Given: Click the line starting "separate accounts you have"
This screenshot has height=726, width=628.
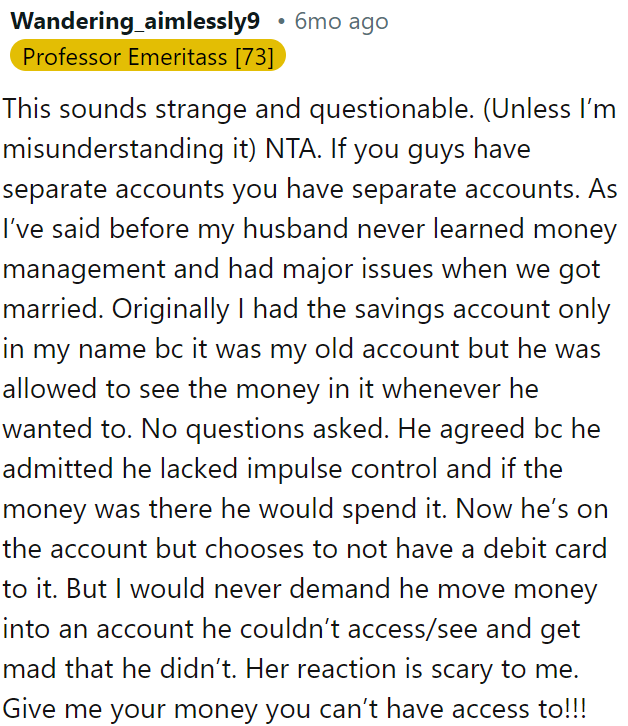Looking at the screenshot, I should coord(310,189).
